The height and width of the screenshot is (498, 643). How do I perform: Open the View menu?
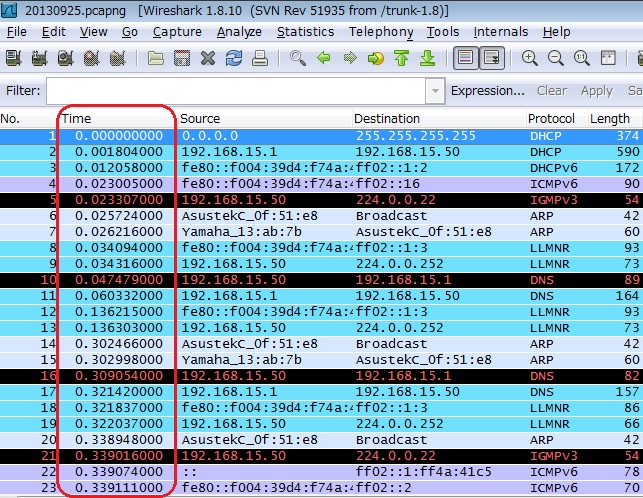tap(93, 32)
